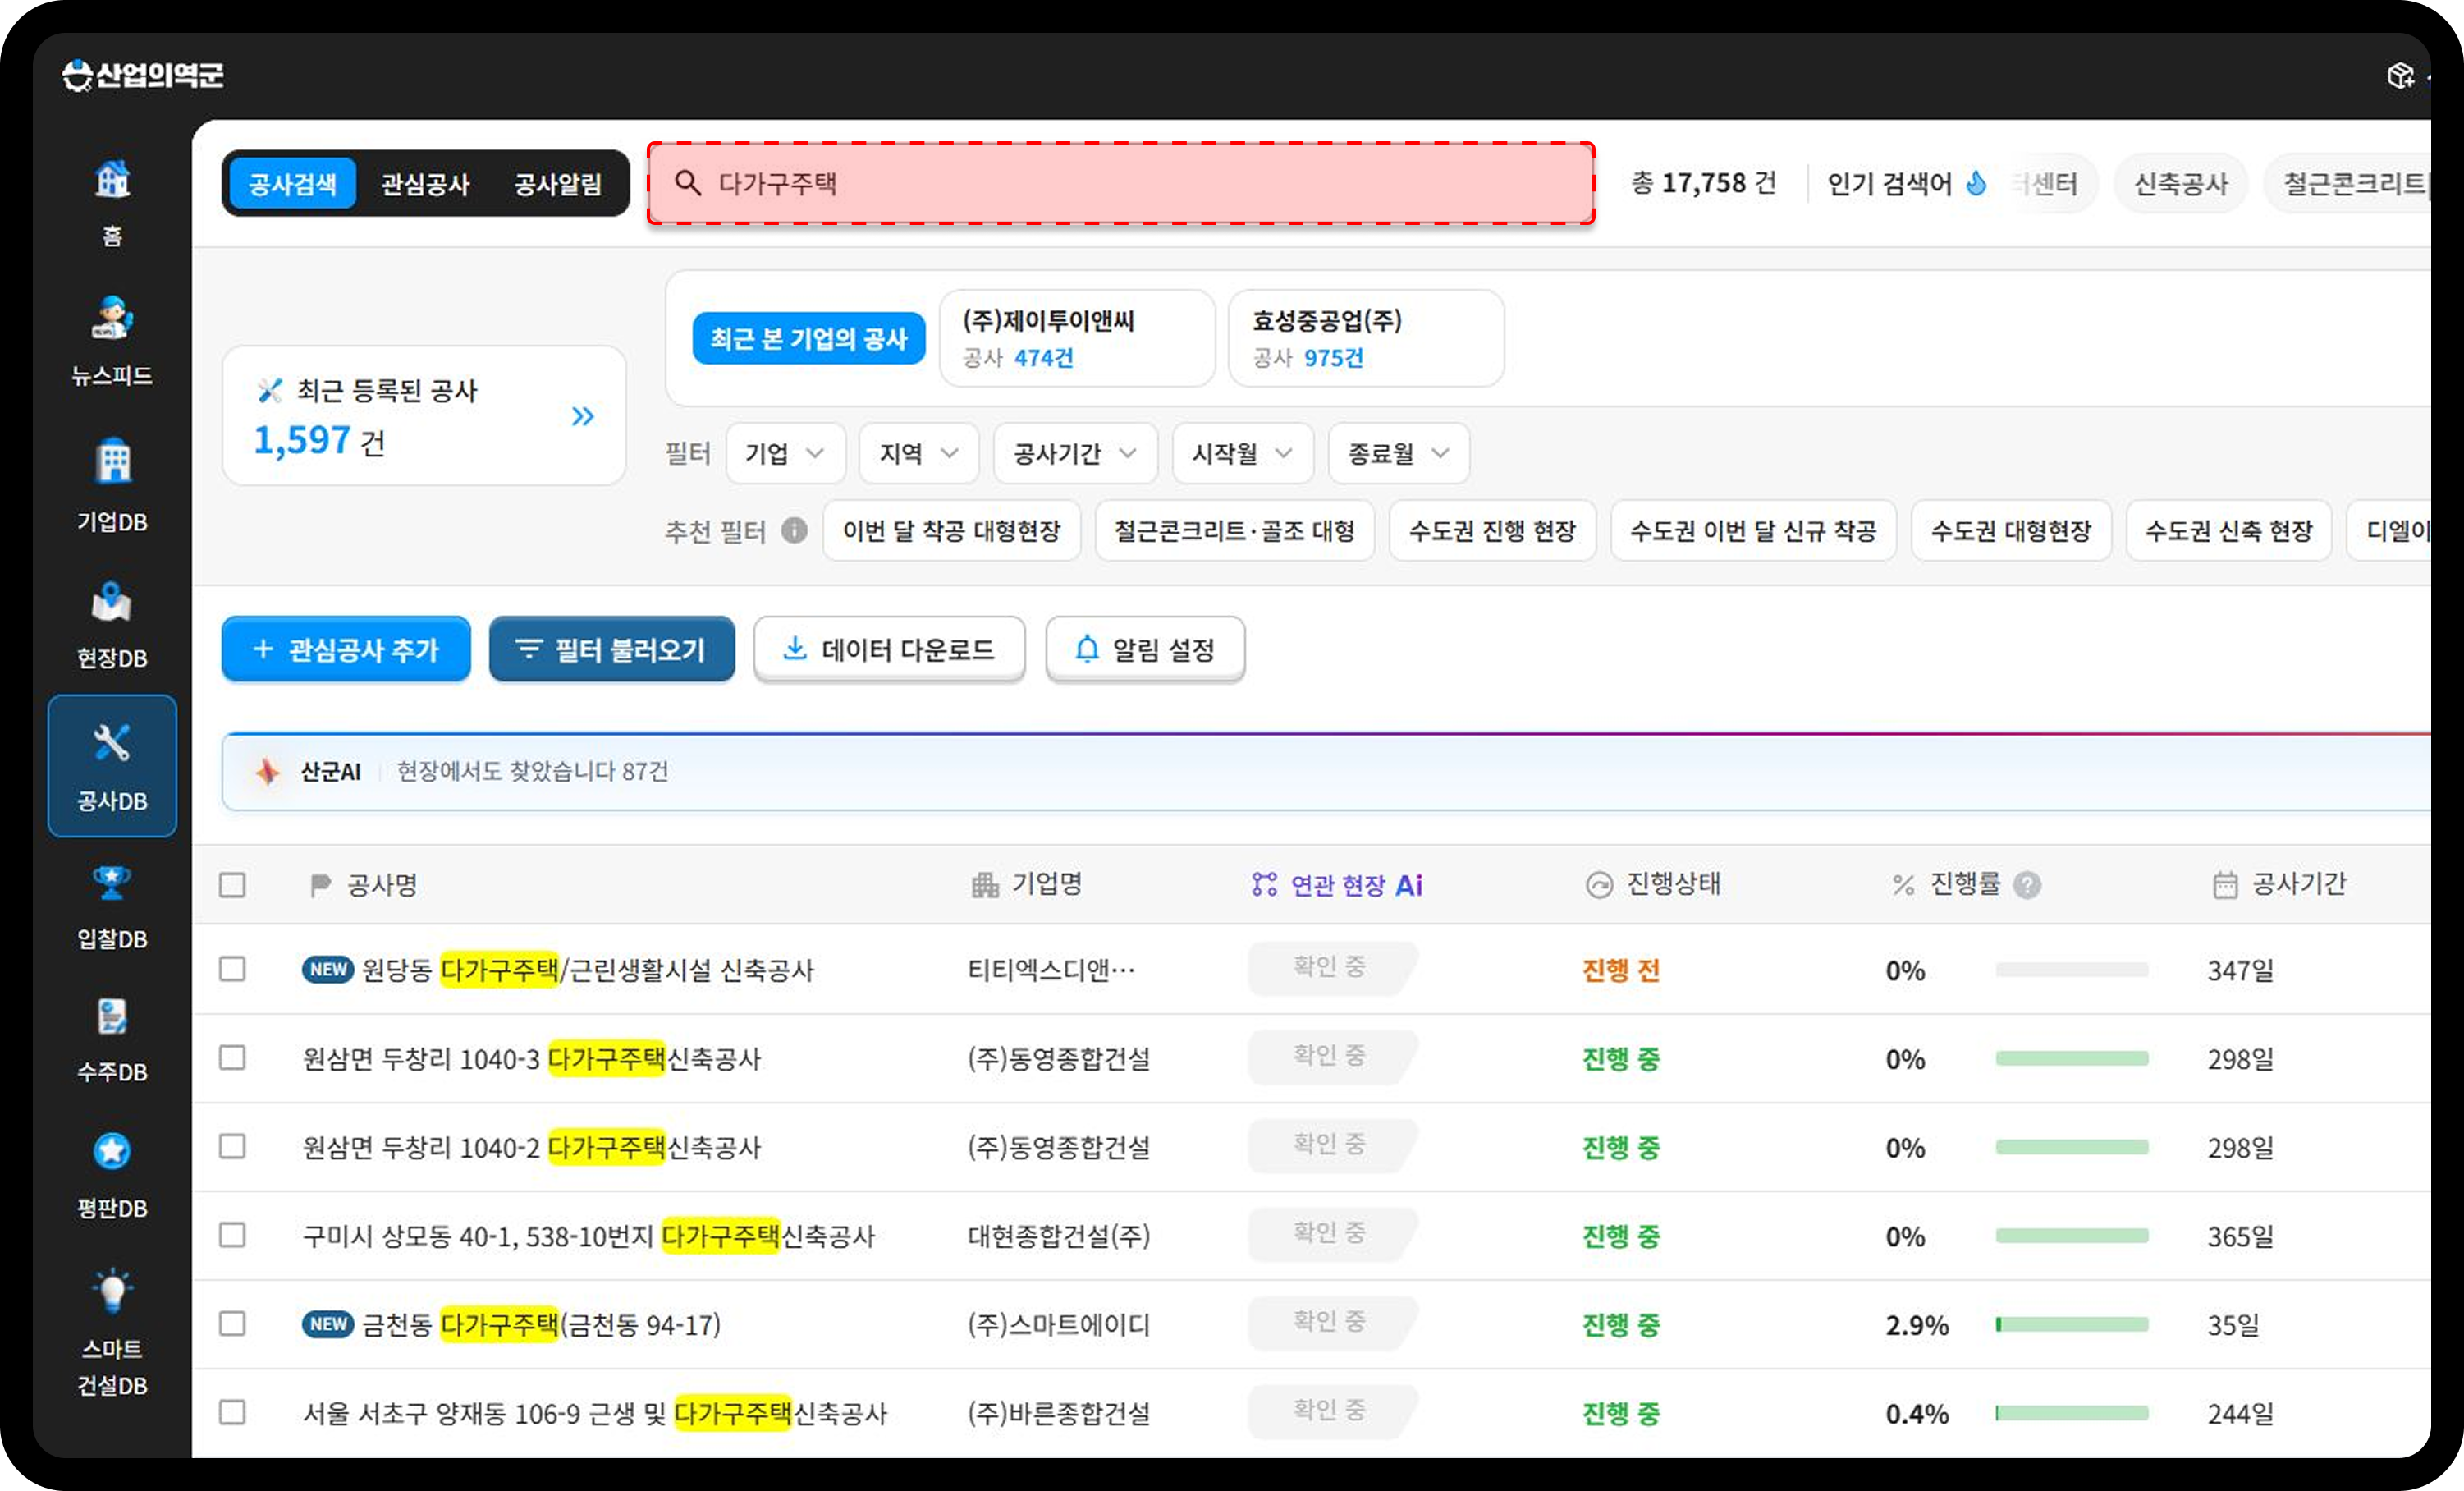Image resolution: width=2464 pixels, height=1491 pixels.
Task: Open the 지역 filter dropdown
Action: click(919, 453)
